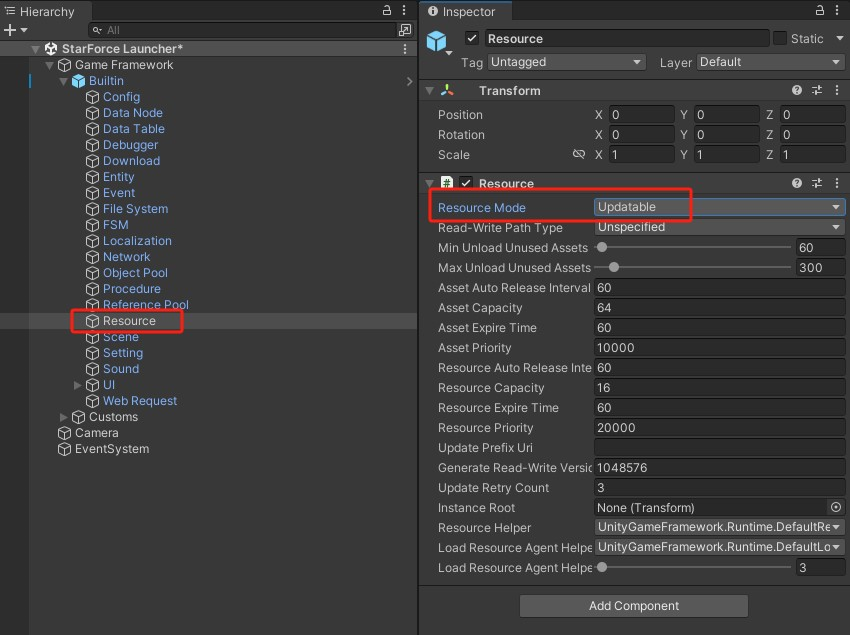
Task: Click the scale constrain-proportions link icon
Action: [579, 155]
